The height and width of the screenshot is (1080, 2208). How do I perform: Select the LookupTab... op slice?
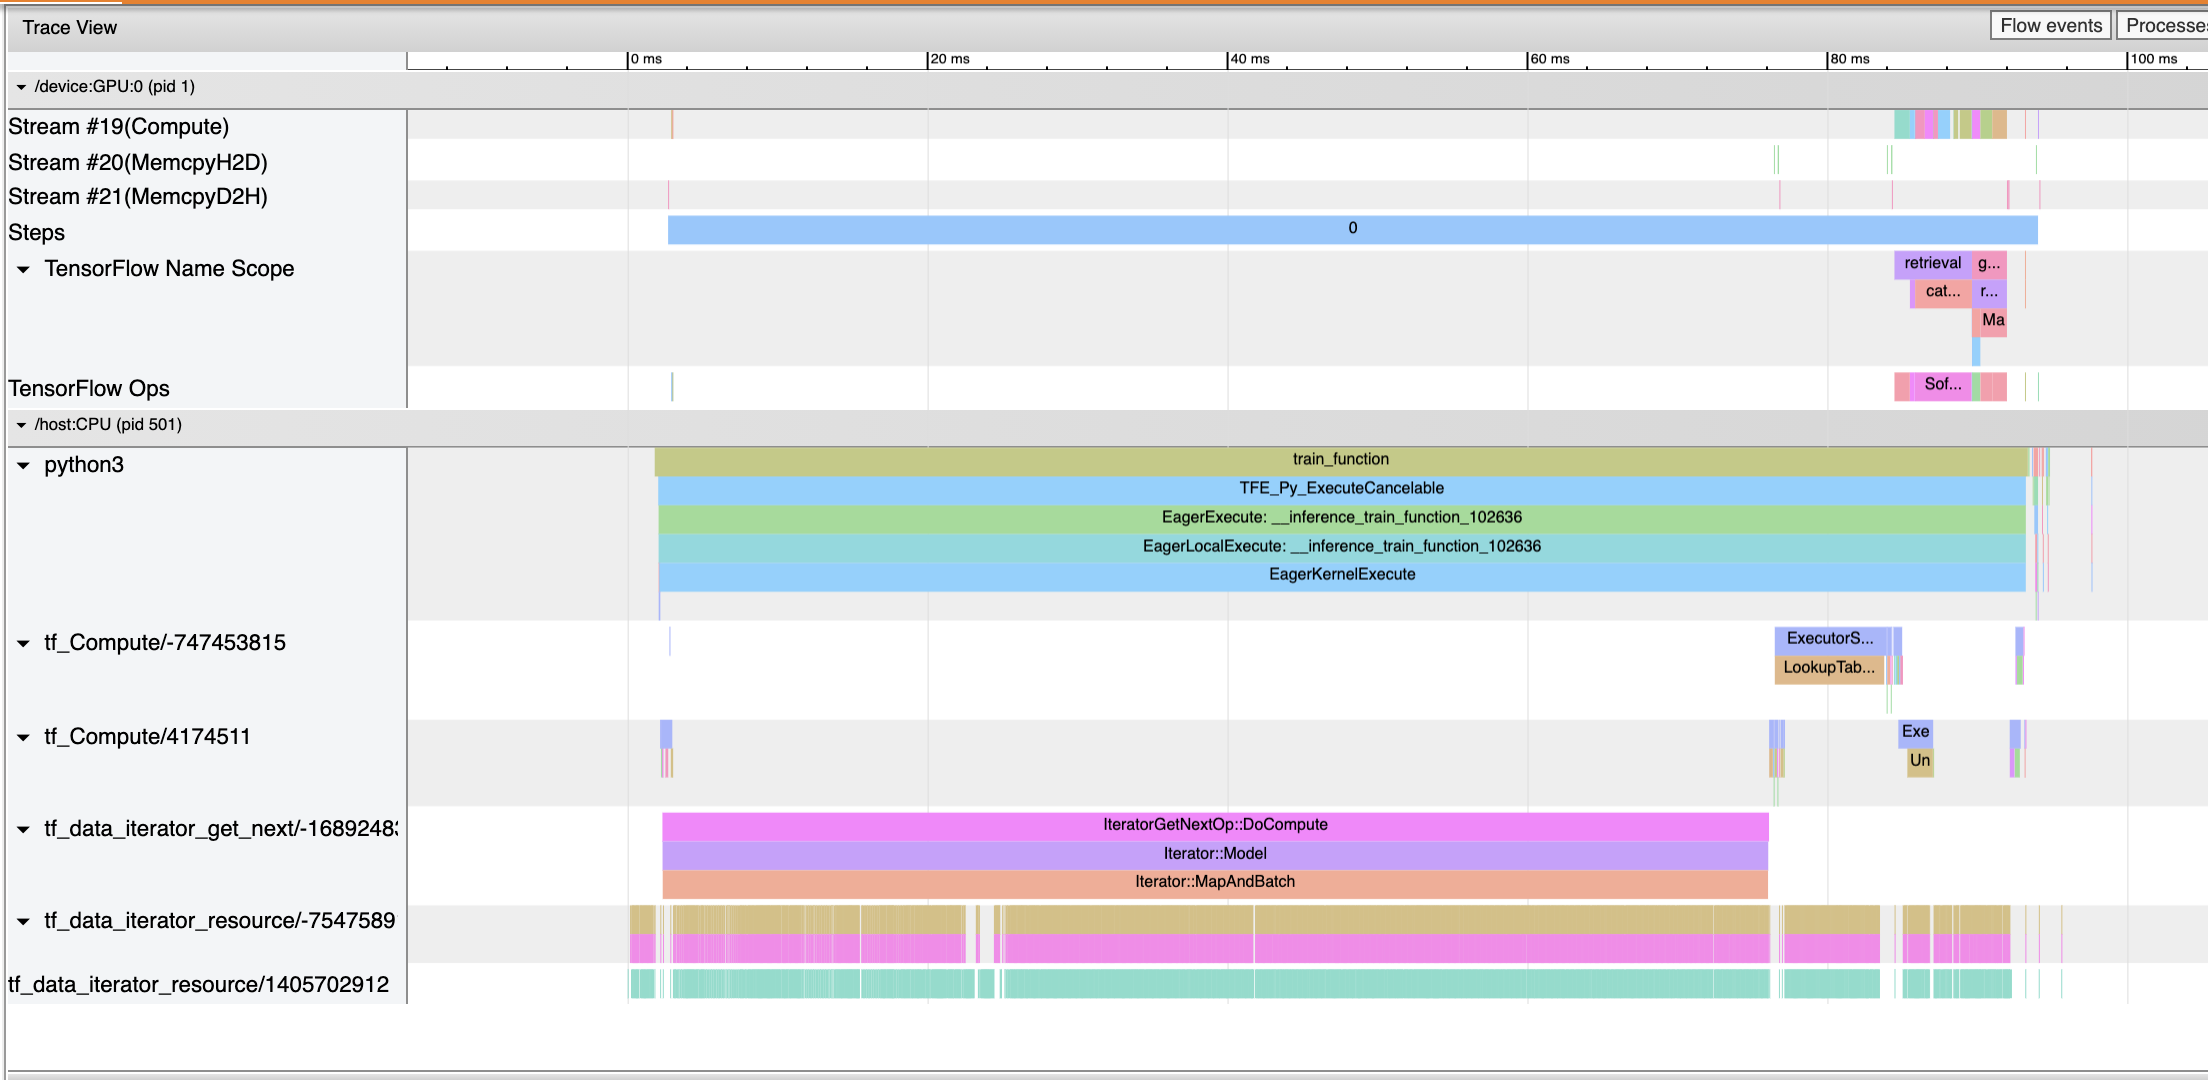click(1828, 668)
